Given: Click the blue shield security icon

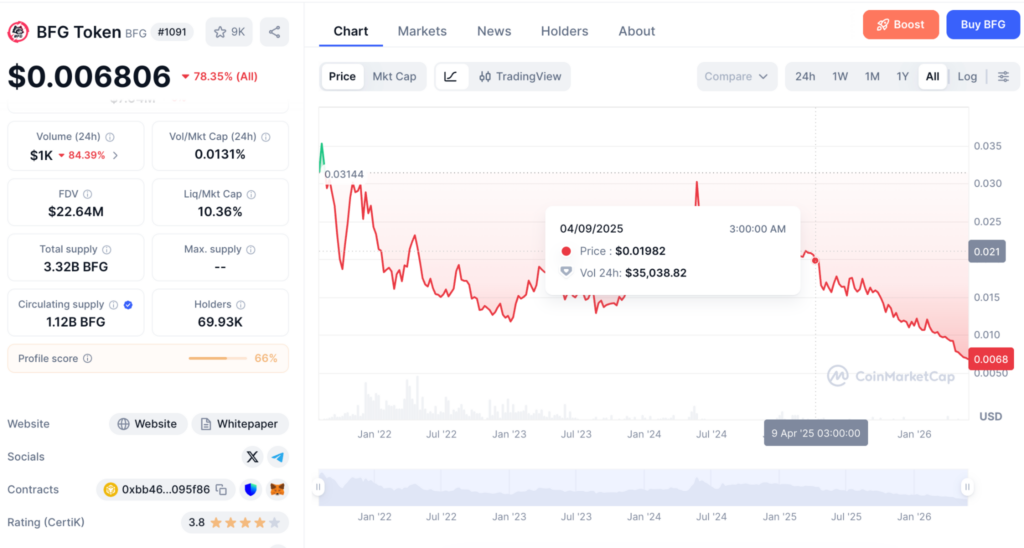Looking at the screenshot, I should (251, 489).
